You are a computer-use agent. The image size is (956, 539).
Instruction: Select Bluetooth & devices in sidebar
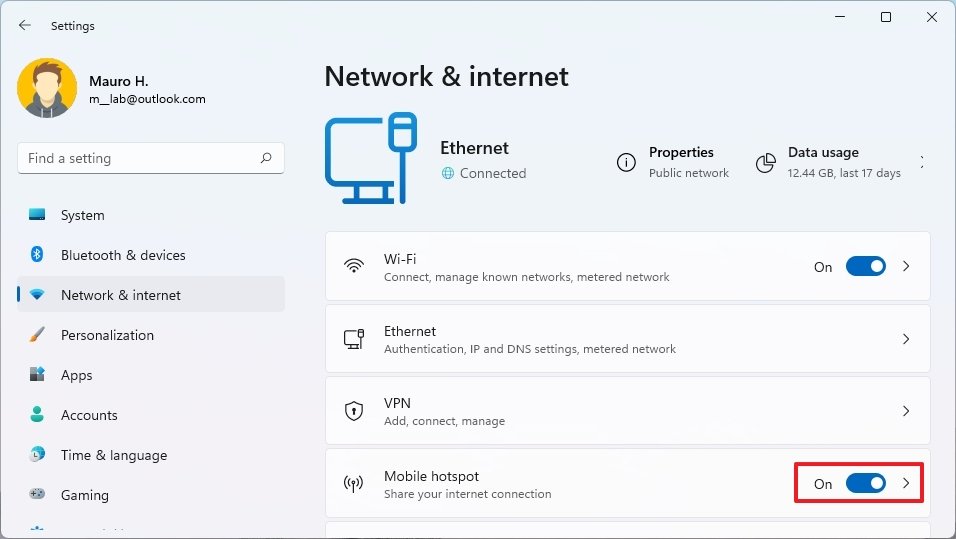point(123,255)
